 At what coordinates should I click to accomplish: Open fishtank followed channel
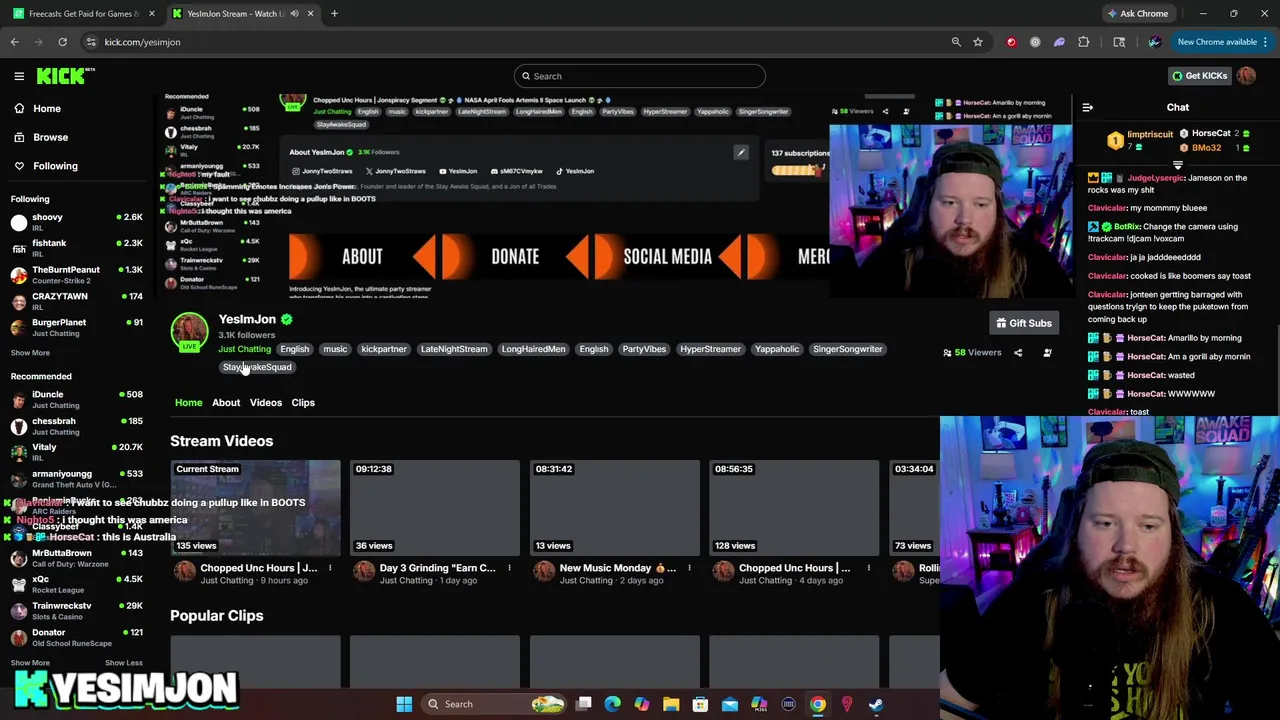point(76,248)
